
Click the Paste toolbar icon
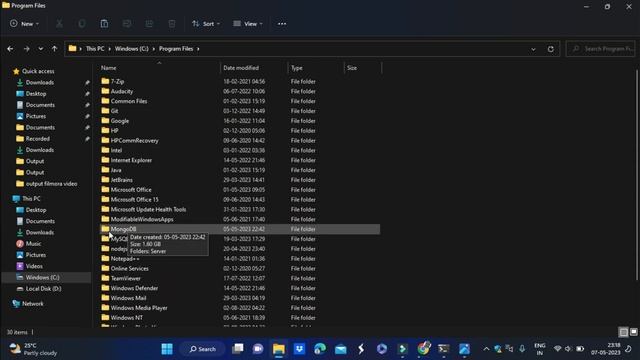click(x=104, y=24)
